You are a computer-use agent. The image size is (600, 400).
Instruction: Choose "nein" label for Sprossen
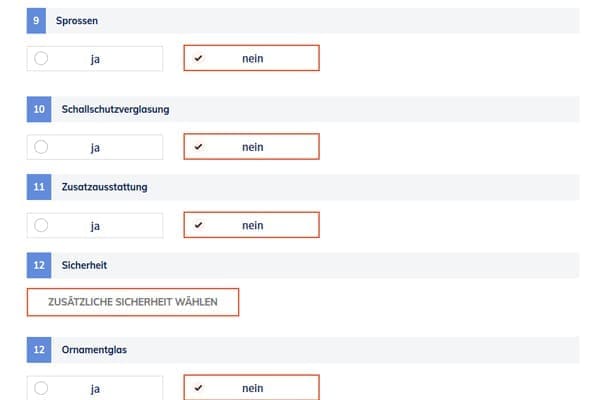252,59
